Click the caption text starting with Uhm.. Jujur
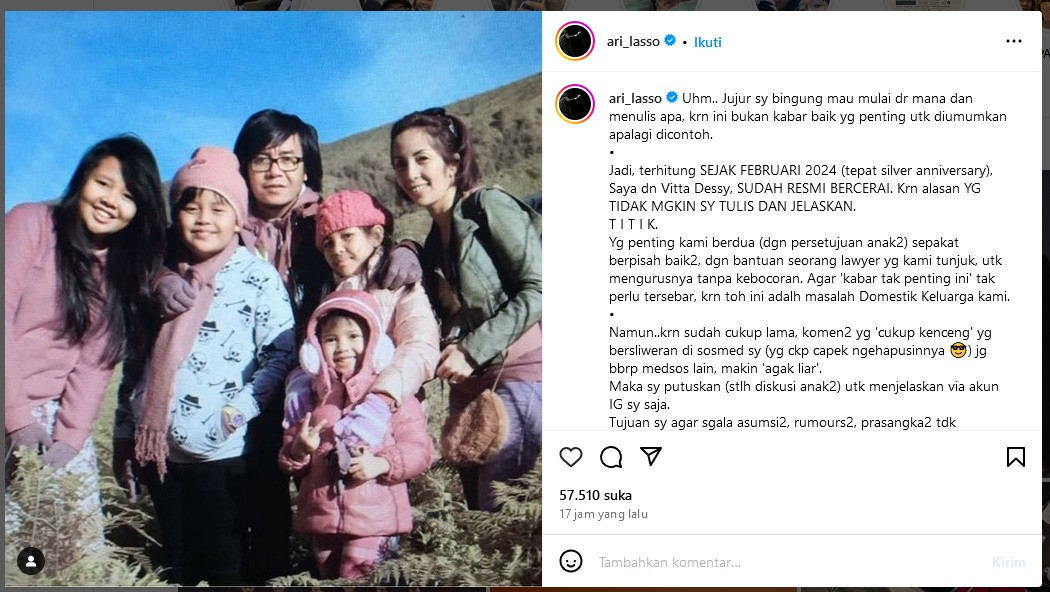The height and width of the screenshot is (592, 1050). click(808, 117)
